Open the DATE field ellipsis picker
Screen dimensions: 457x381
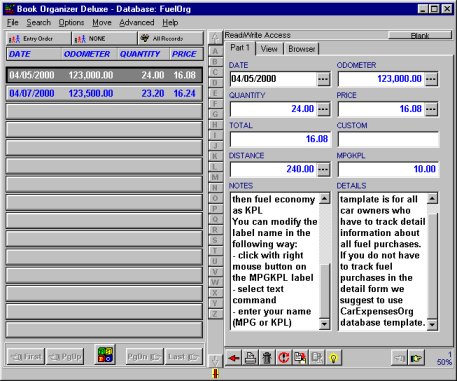323,79
